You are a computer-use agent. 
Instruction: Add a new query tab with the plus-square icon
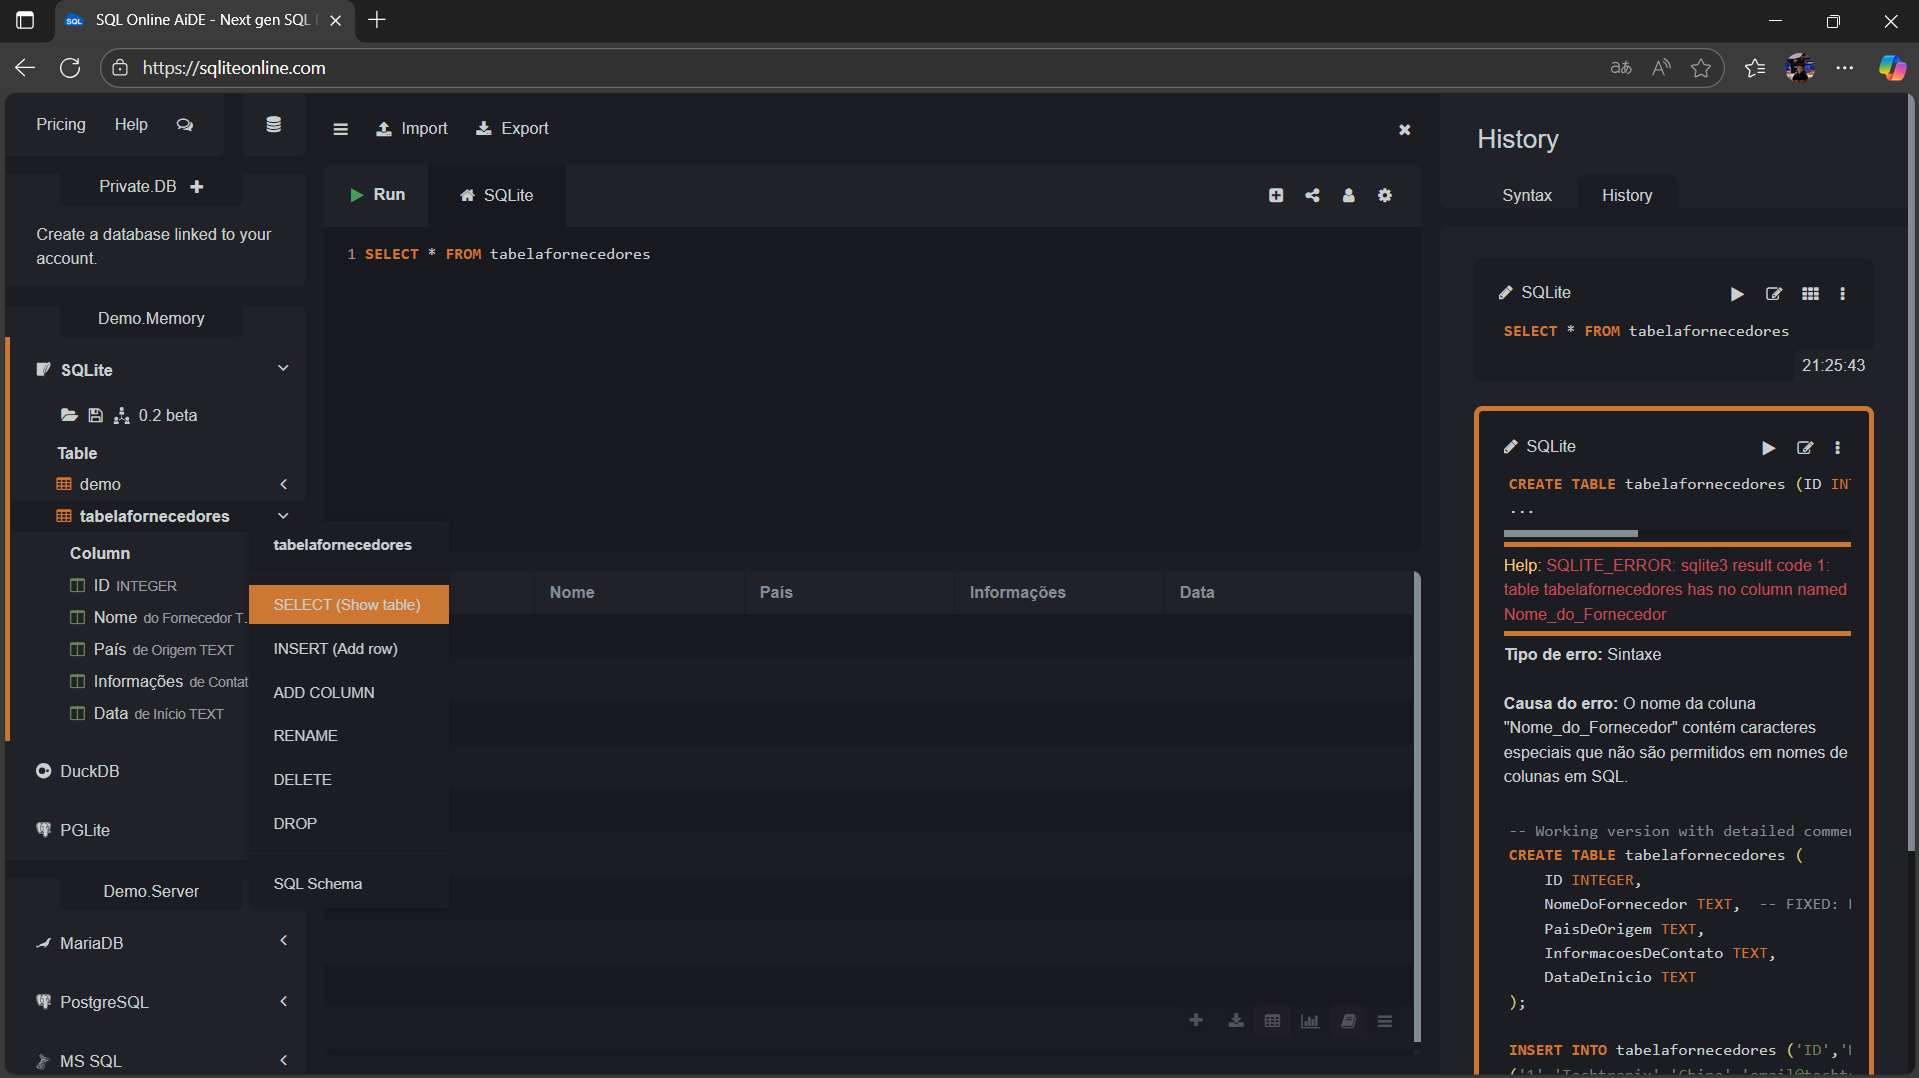click(1276, 195)
